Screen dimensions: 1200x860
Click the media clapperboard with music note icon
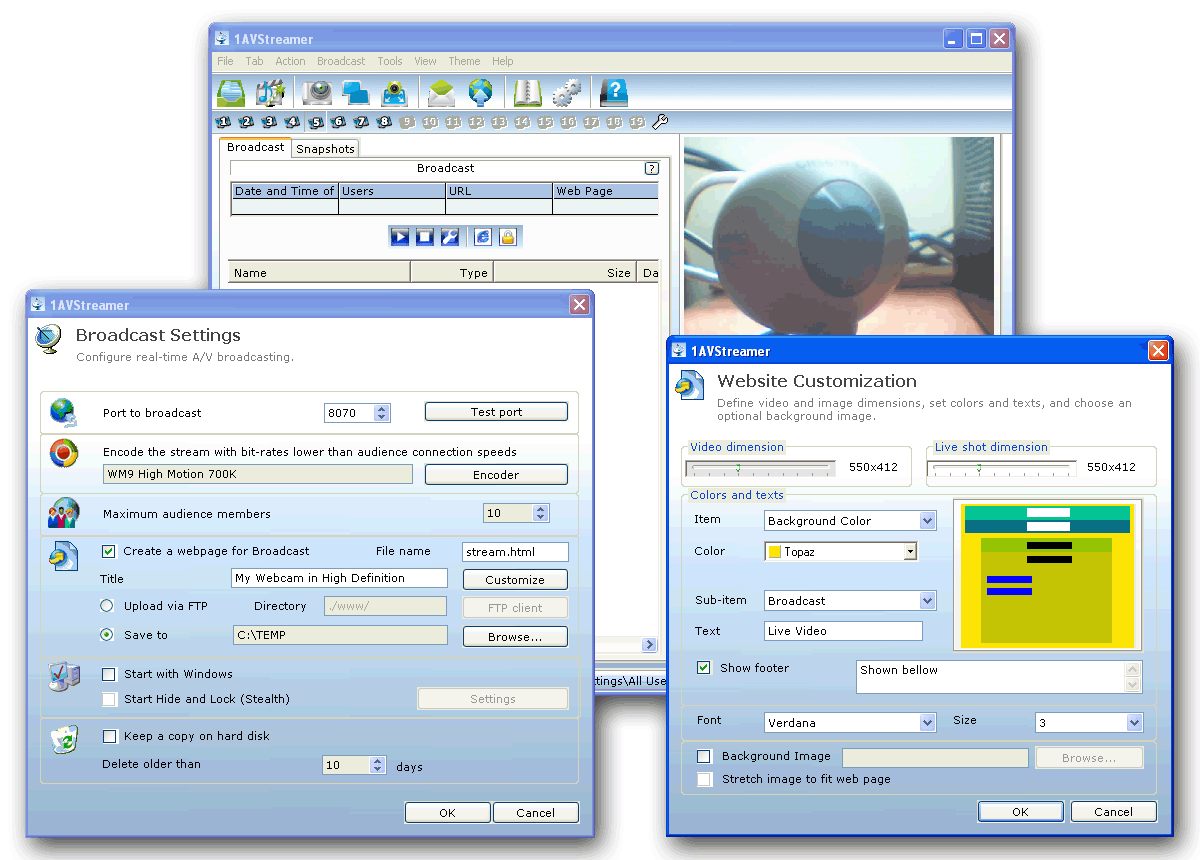click(x=270, y=93)
